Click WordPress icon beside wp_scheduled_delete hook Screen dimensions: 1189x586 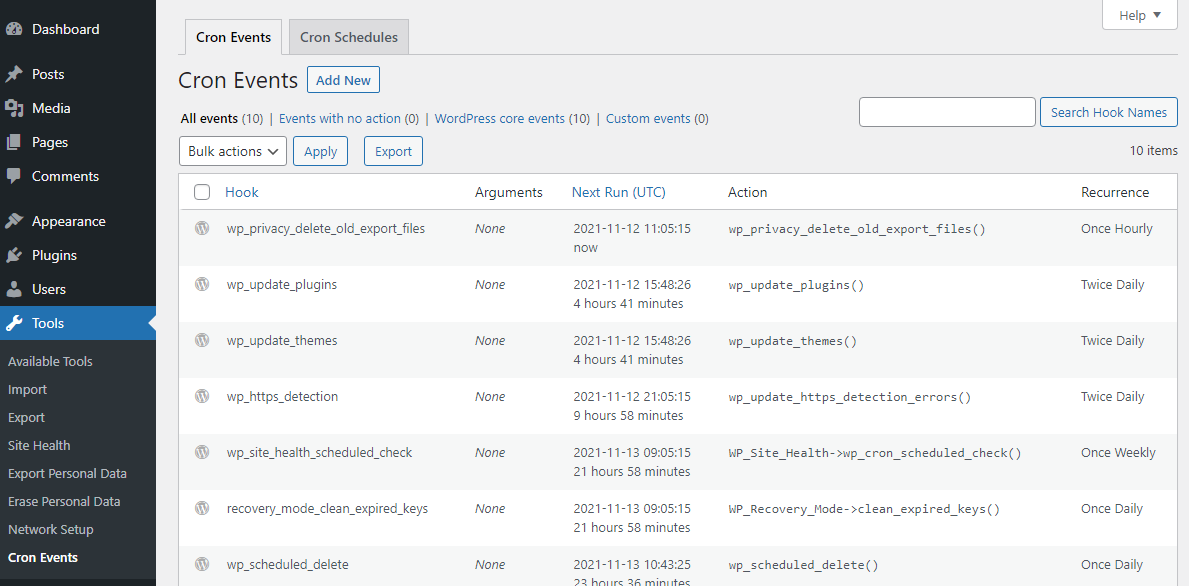[x=202, y=565]
